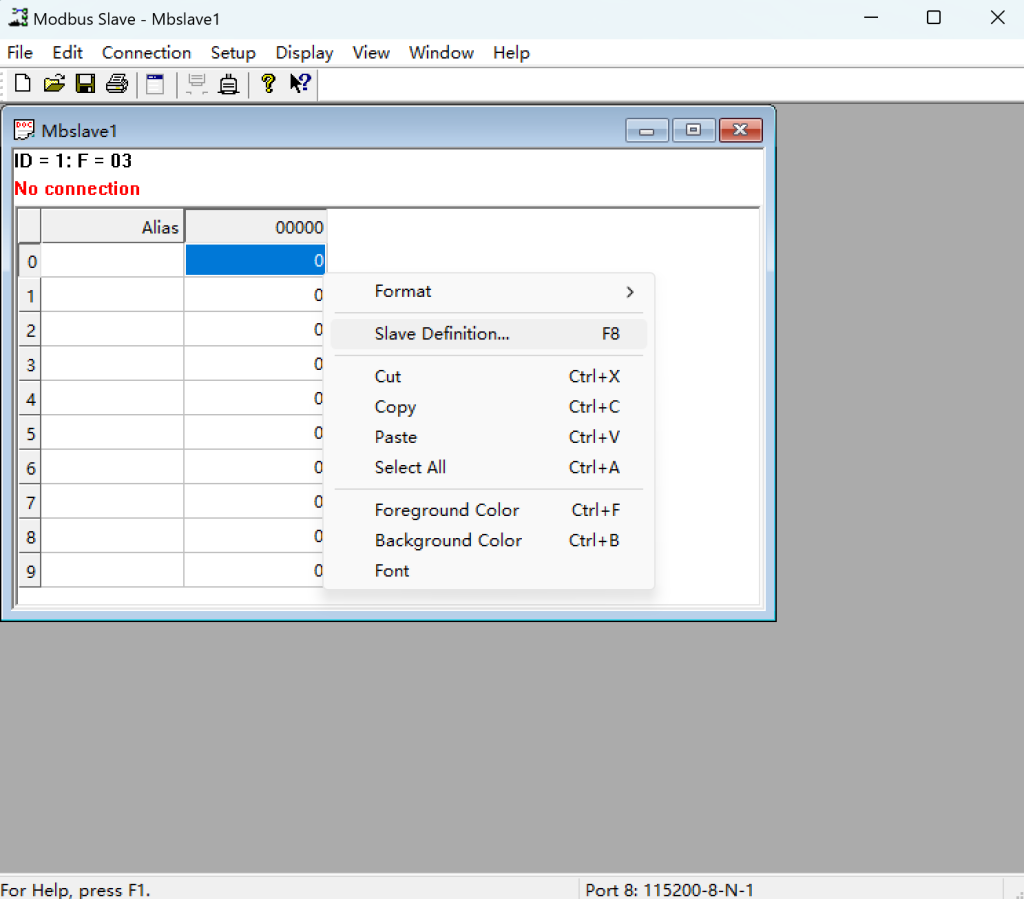Choose Font from the context menu
This screenshot has height=899, width=1024.
tap(391, 570)
